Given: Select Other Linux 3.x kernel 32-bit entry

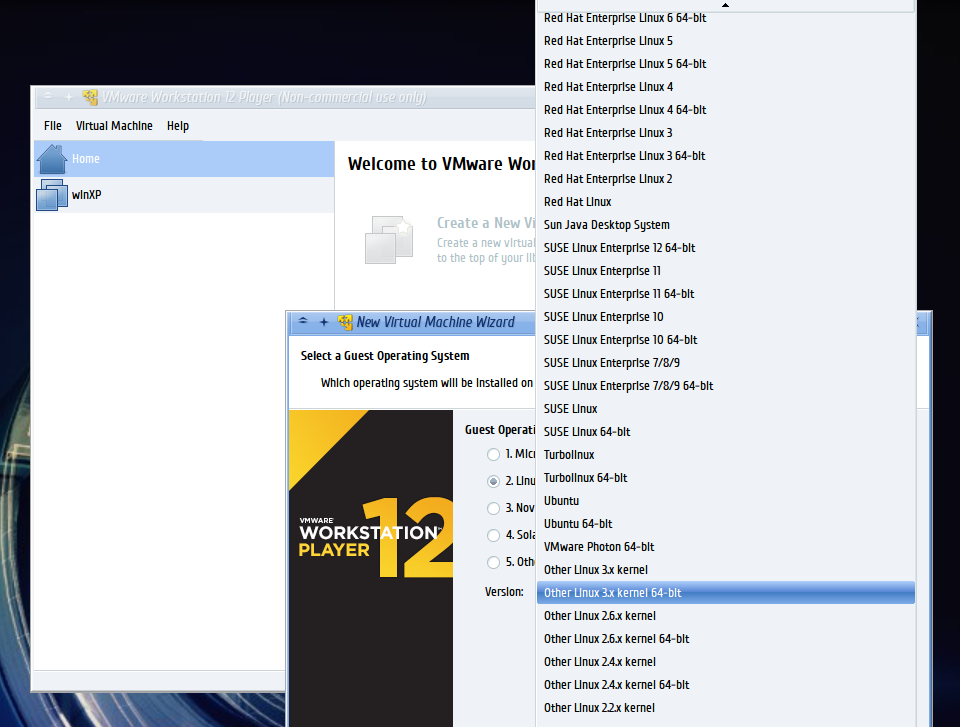Looking at the screenshot, I should click(x=726, y=570).
